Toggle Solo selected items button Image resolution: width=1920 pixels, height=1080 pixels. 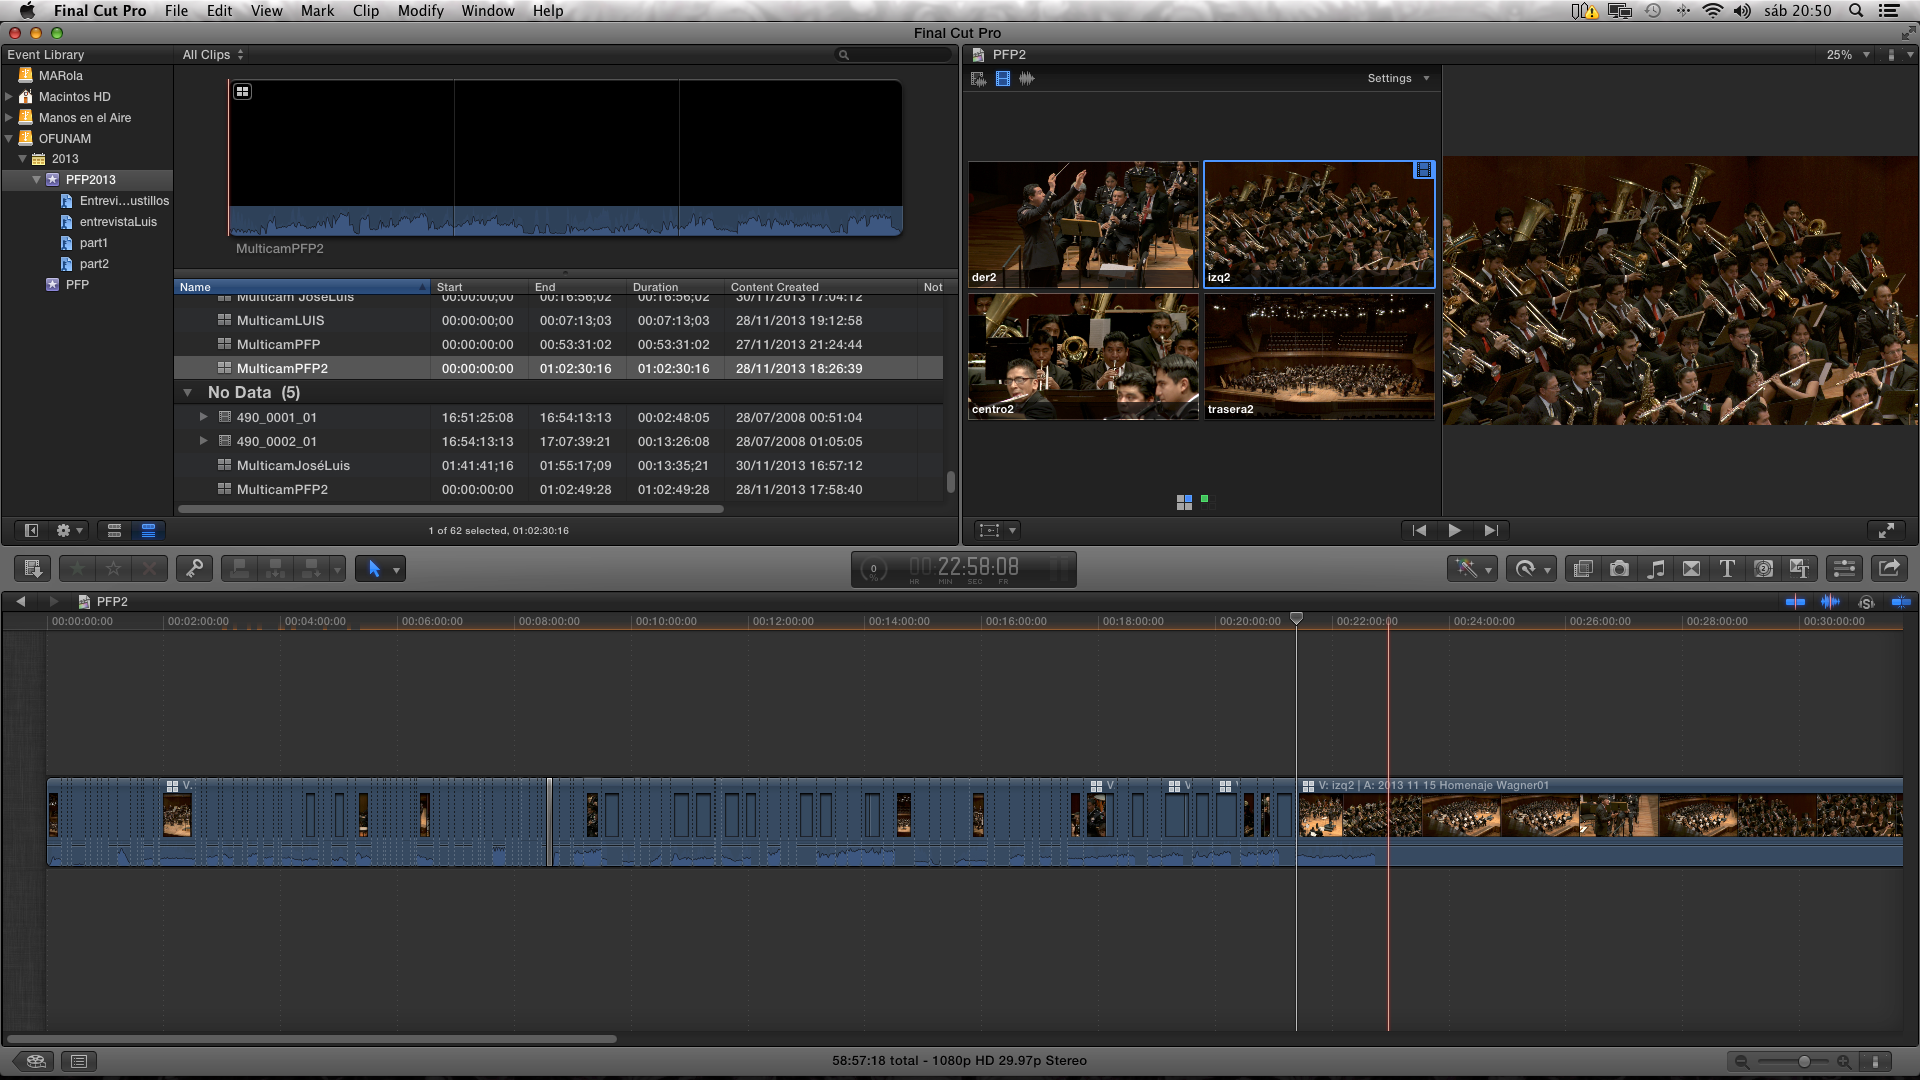[x=1866, y=602]
